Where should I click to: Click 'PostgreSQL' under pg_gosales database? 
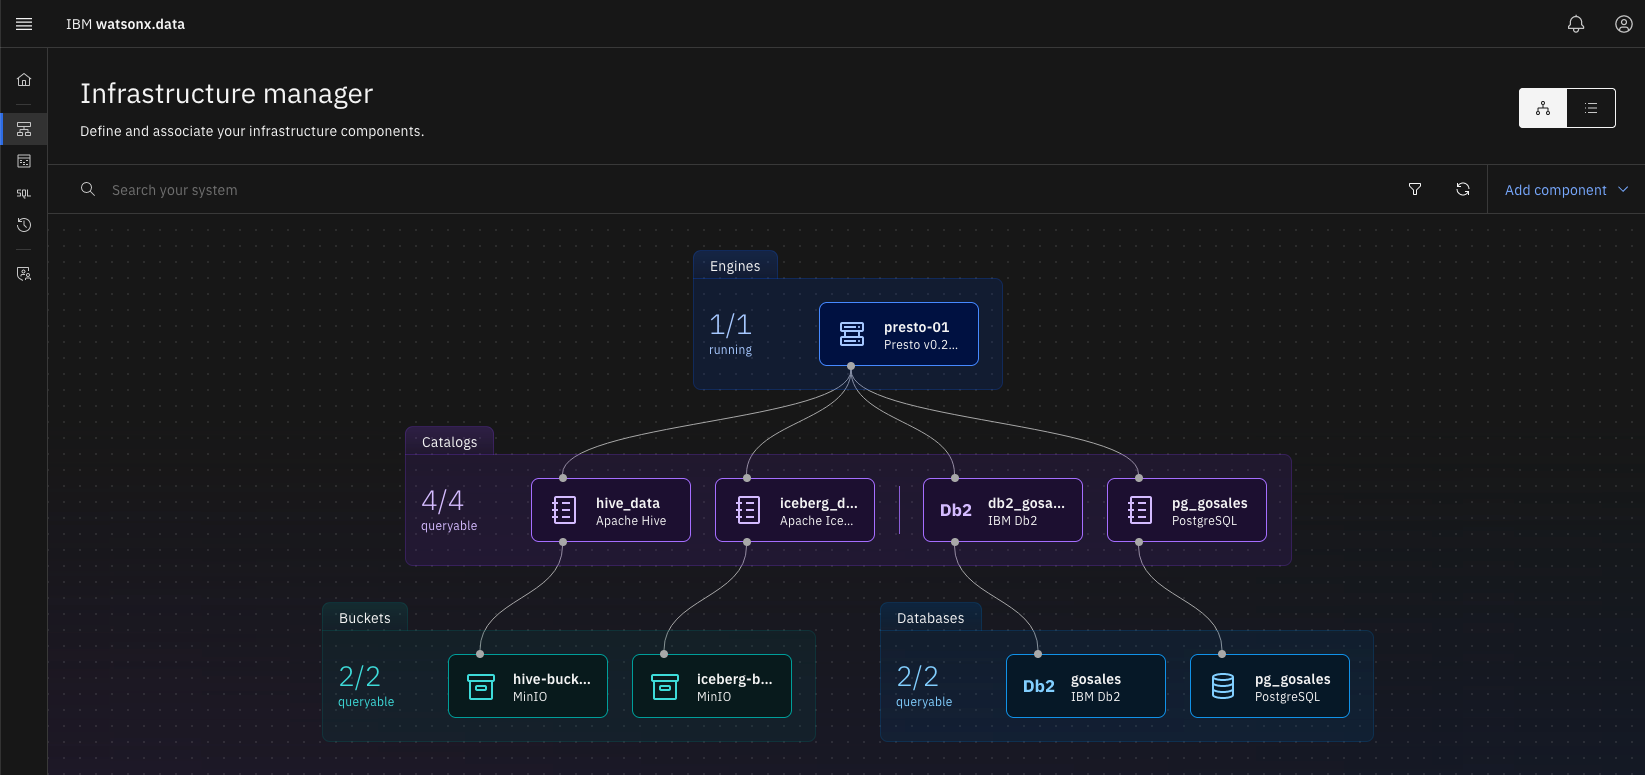click(1287, 697)
